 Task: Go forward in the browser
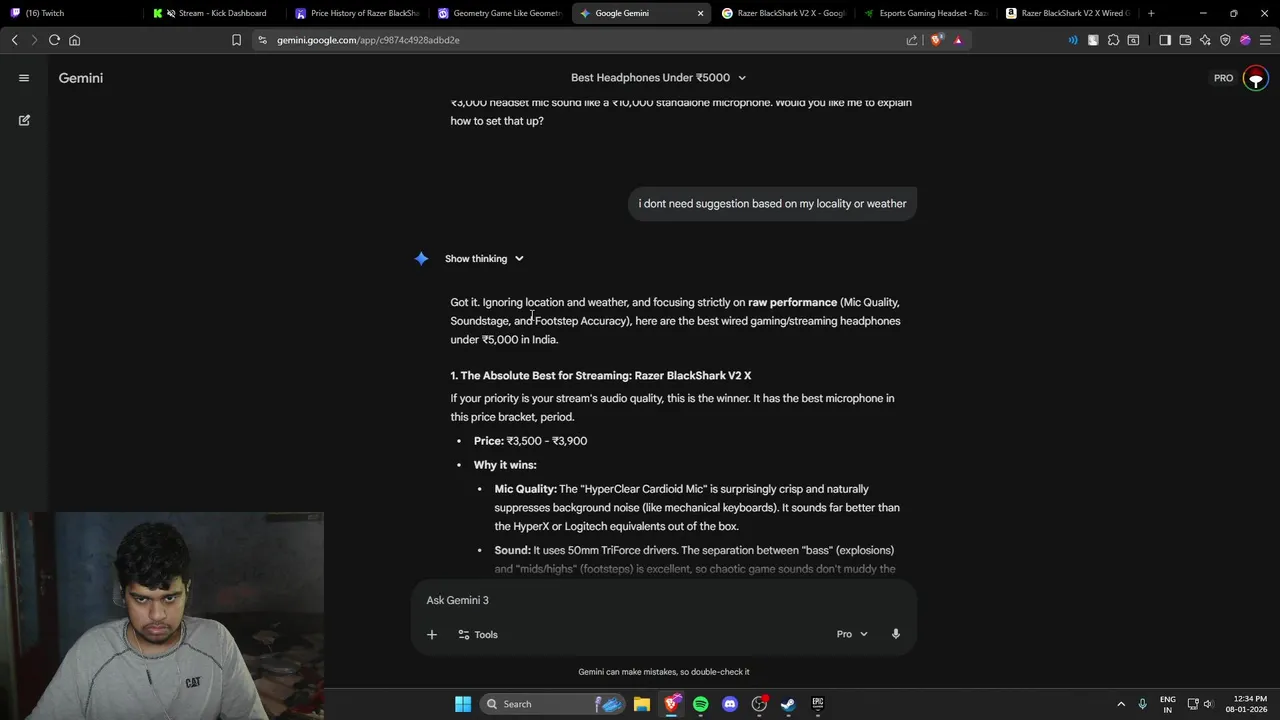[34, 40]
